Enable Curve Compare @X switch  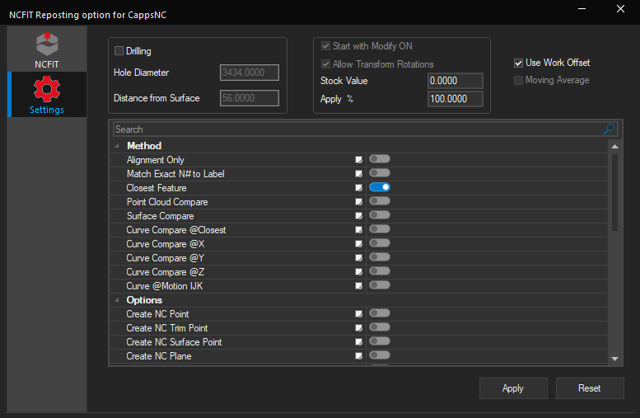[380, 243]
